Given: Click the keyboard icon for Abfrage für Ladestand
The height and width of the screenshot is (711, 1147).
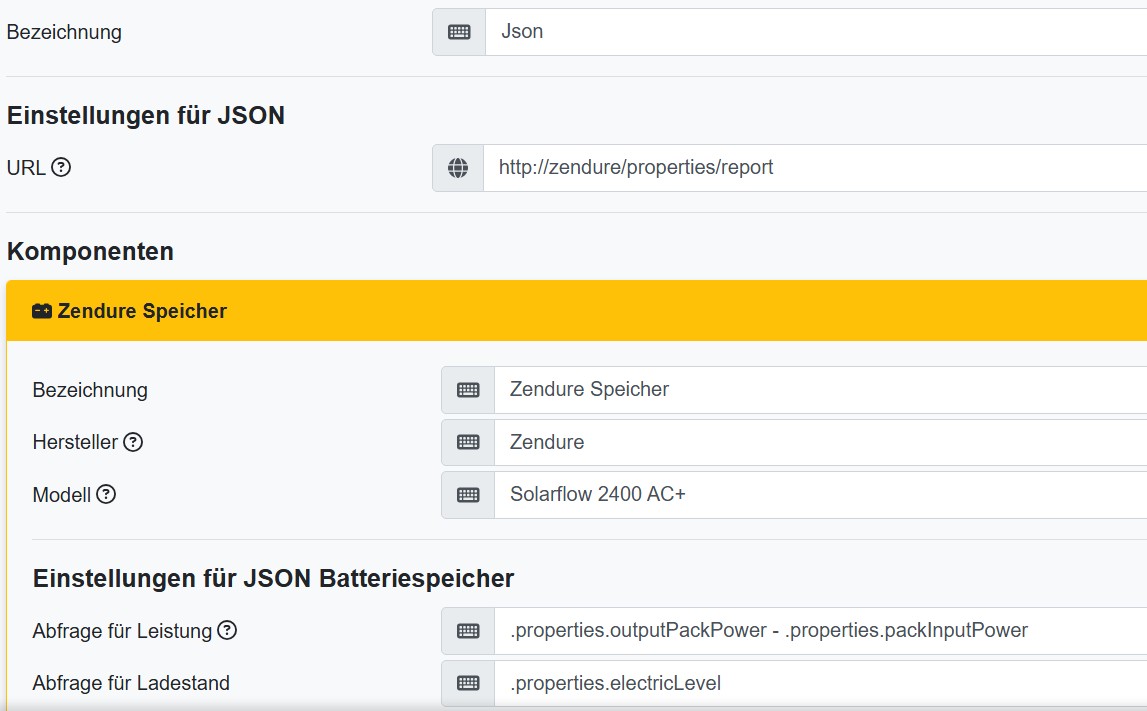Looking at the screenshot, I should [467, 683].
